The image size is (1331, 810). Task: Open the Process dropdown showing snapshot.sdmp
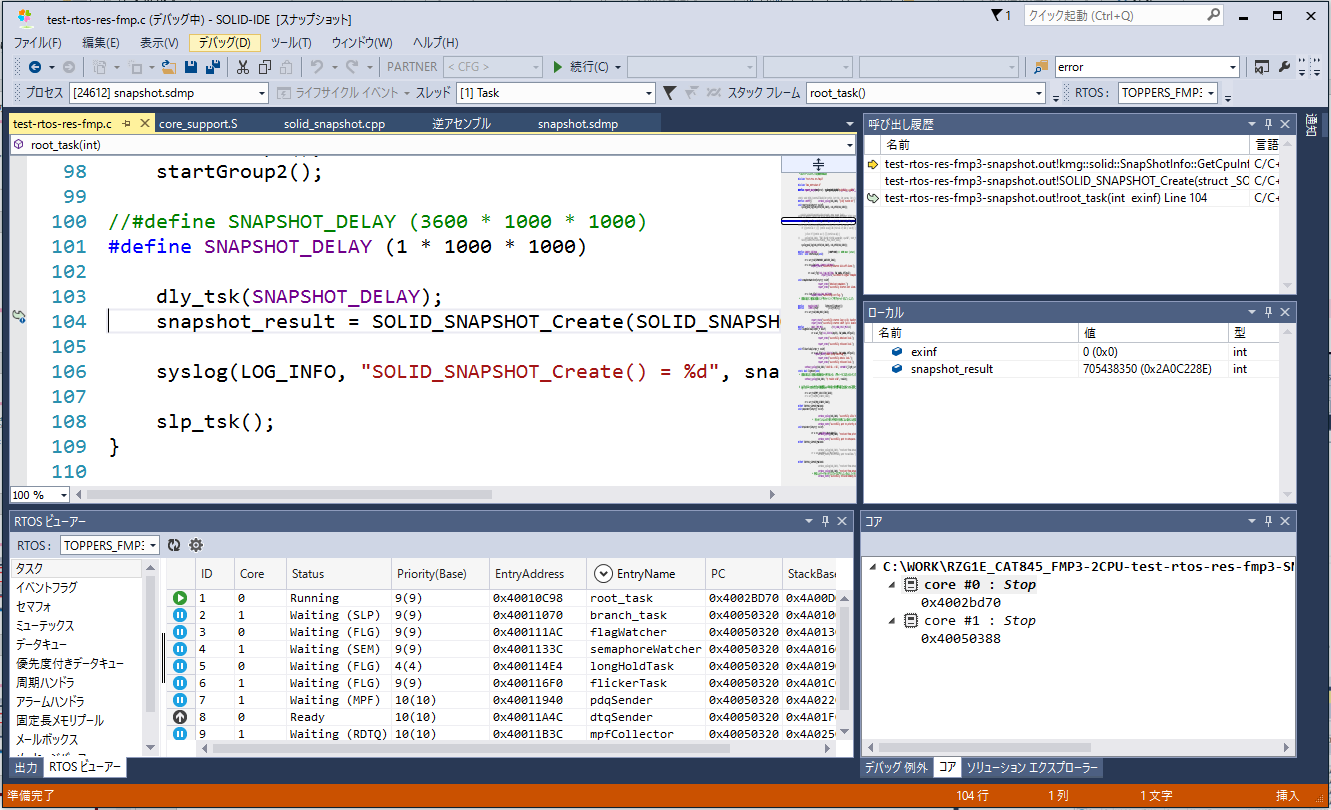pyautogui.click(x=168, y=93)
